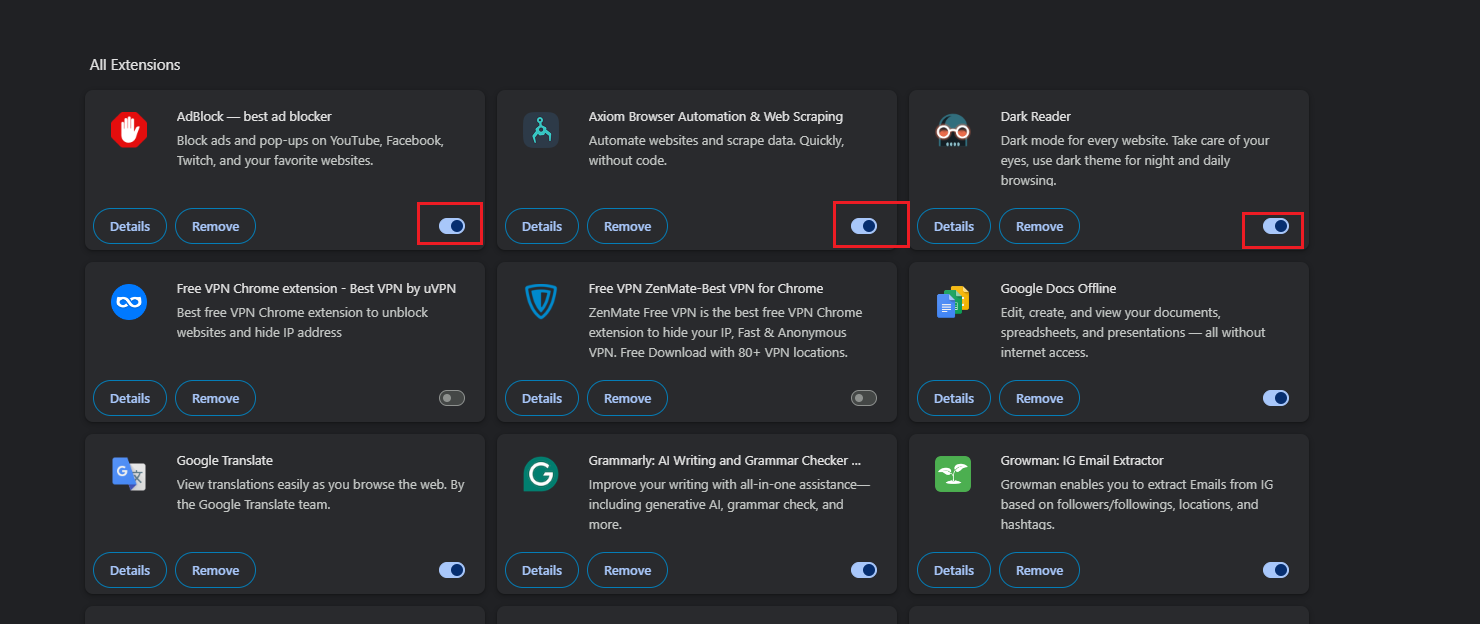The image size is (1480, 624).
Task: Click the Google Docs Offline icon
Action: [953, 302]
